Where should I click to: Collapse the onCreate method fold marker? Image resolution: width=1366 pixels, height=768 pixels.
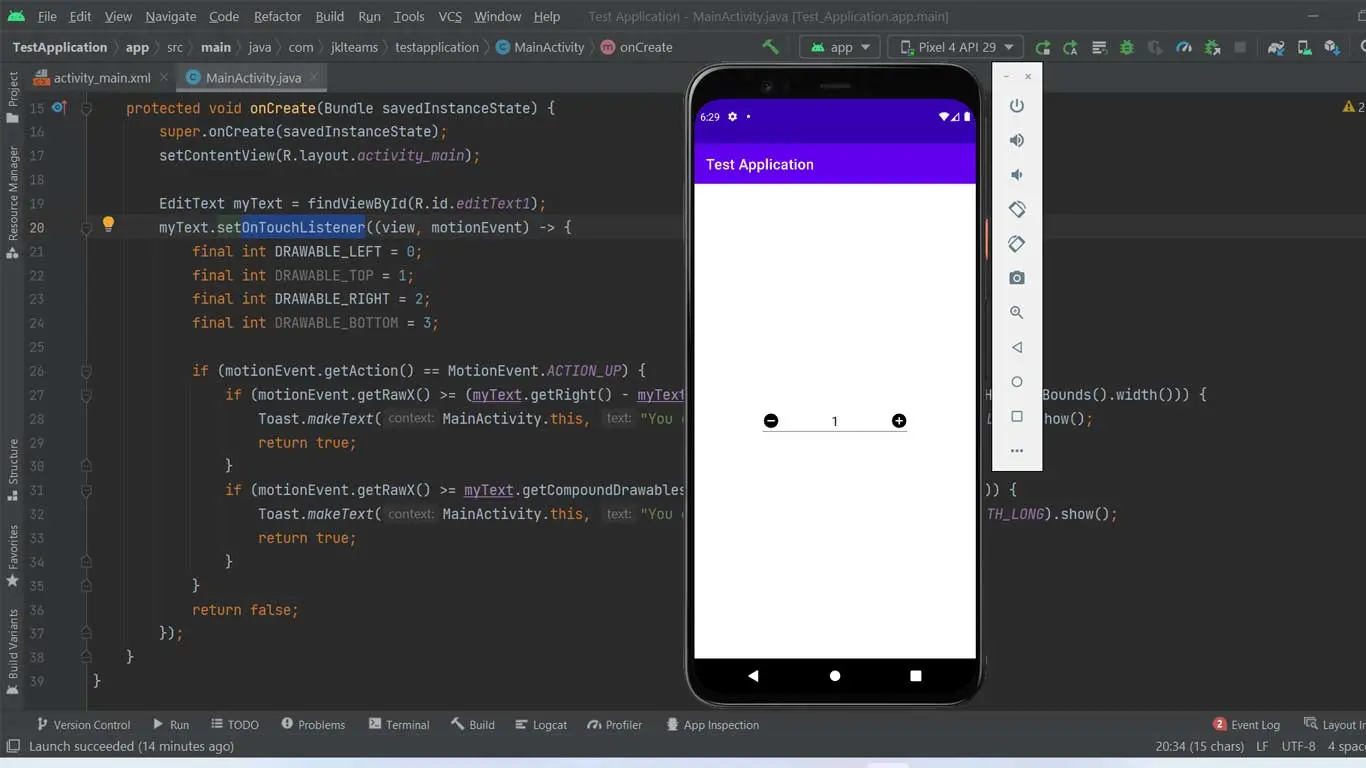[87, 108]
